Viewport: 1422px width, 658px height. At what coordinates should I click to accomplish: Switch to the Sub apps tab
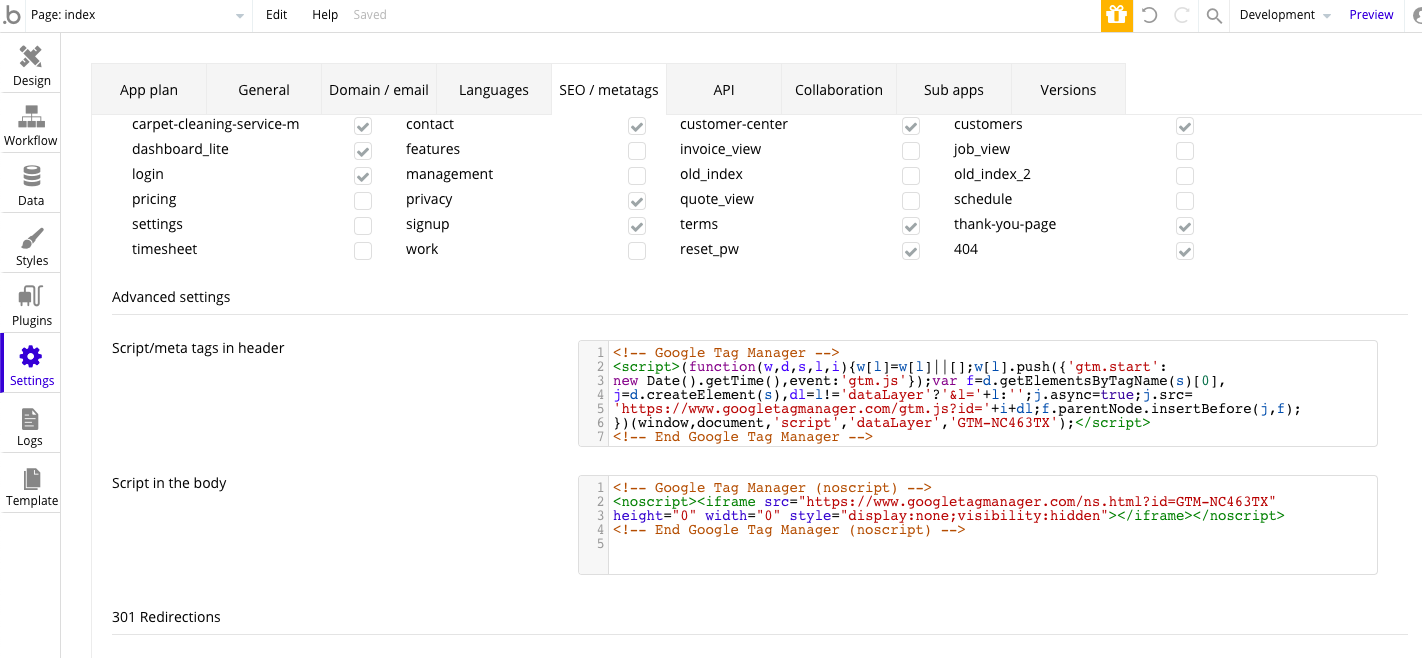click(954, 90)
